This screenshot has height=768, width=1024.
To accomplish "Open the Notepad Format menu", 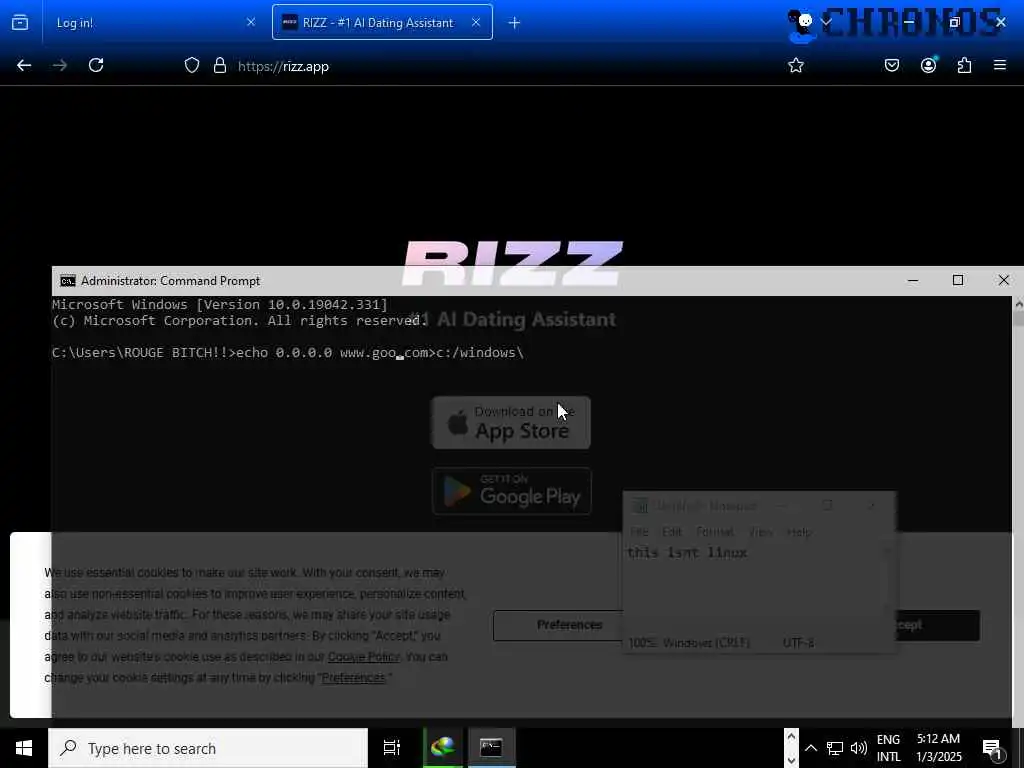I will pyautogui.click(x=715, y=532).
